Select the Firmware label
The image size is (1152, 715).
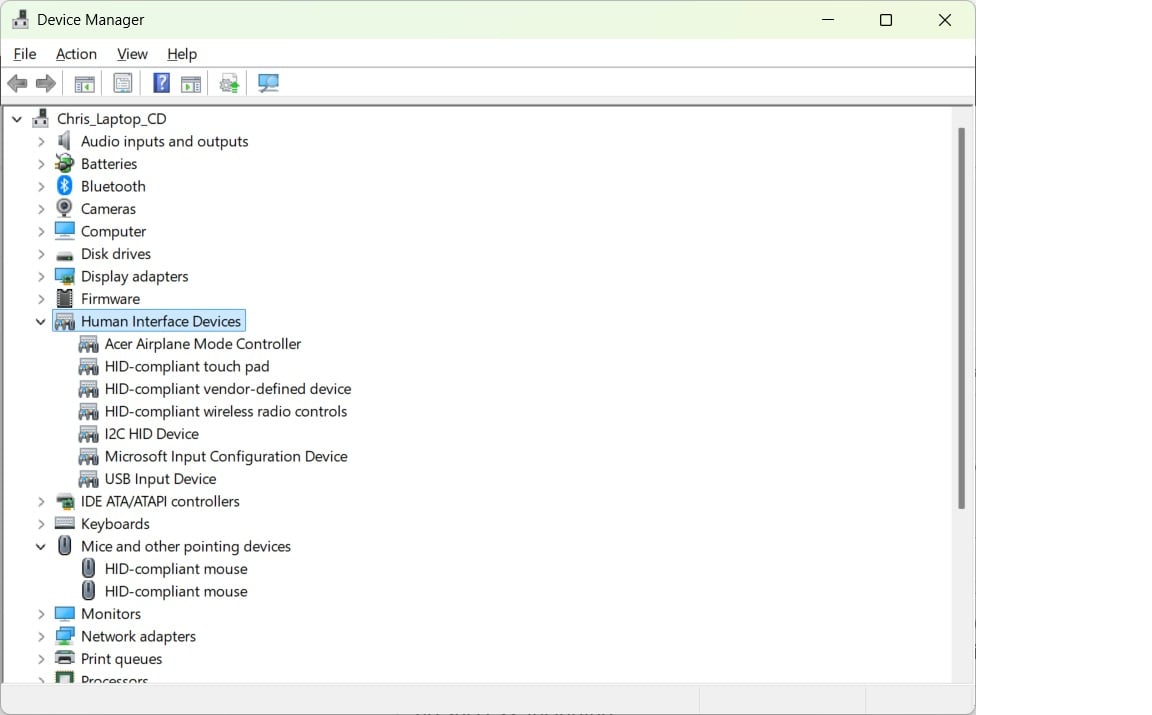(x=110, y=299)
